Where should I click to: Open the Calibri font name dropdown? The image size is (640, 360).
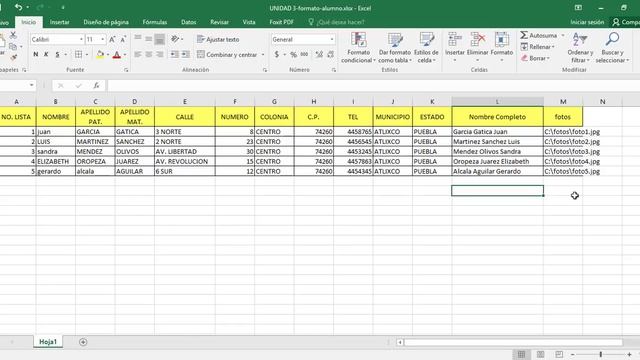(81, 39)
